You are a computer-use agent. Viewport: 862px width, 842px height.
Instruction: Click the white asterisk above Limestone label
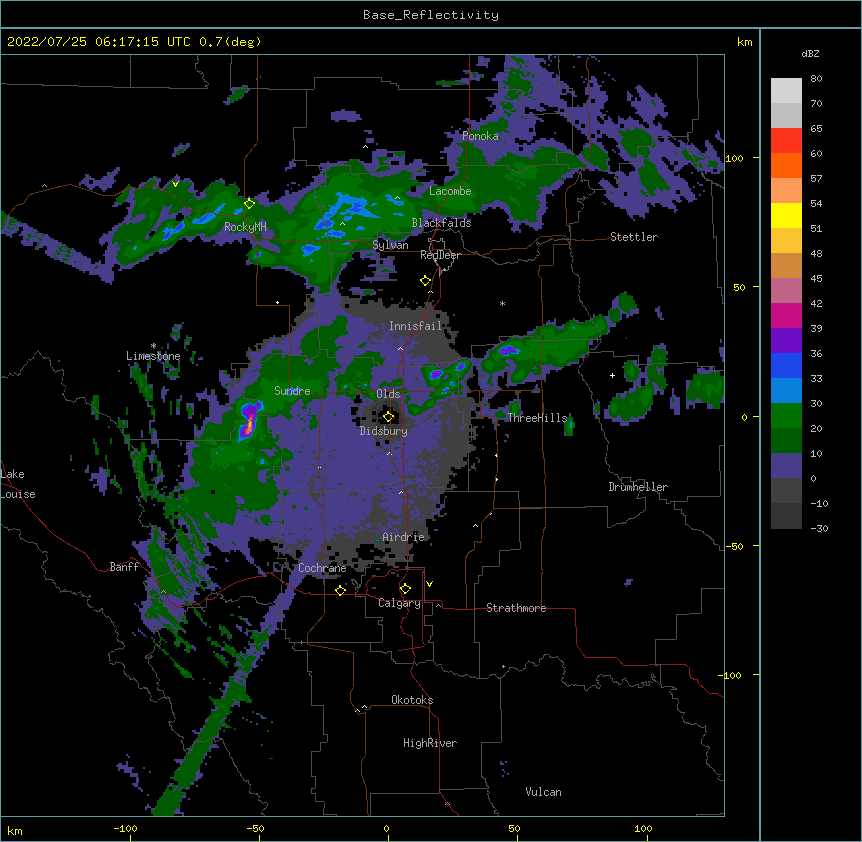[x=153, y=346]
